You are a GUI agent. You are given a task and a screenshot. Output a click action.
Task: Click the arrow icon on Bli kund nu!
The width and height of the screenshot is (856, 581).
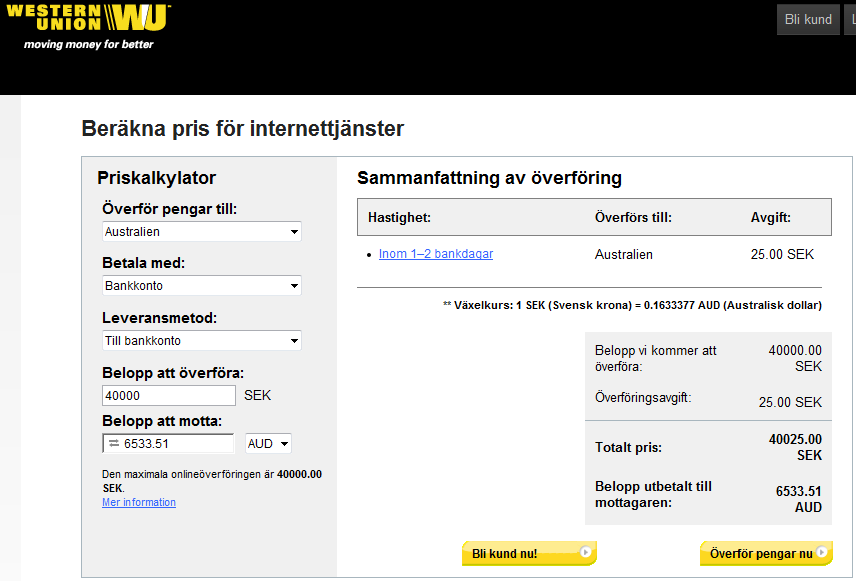(586, 551)
